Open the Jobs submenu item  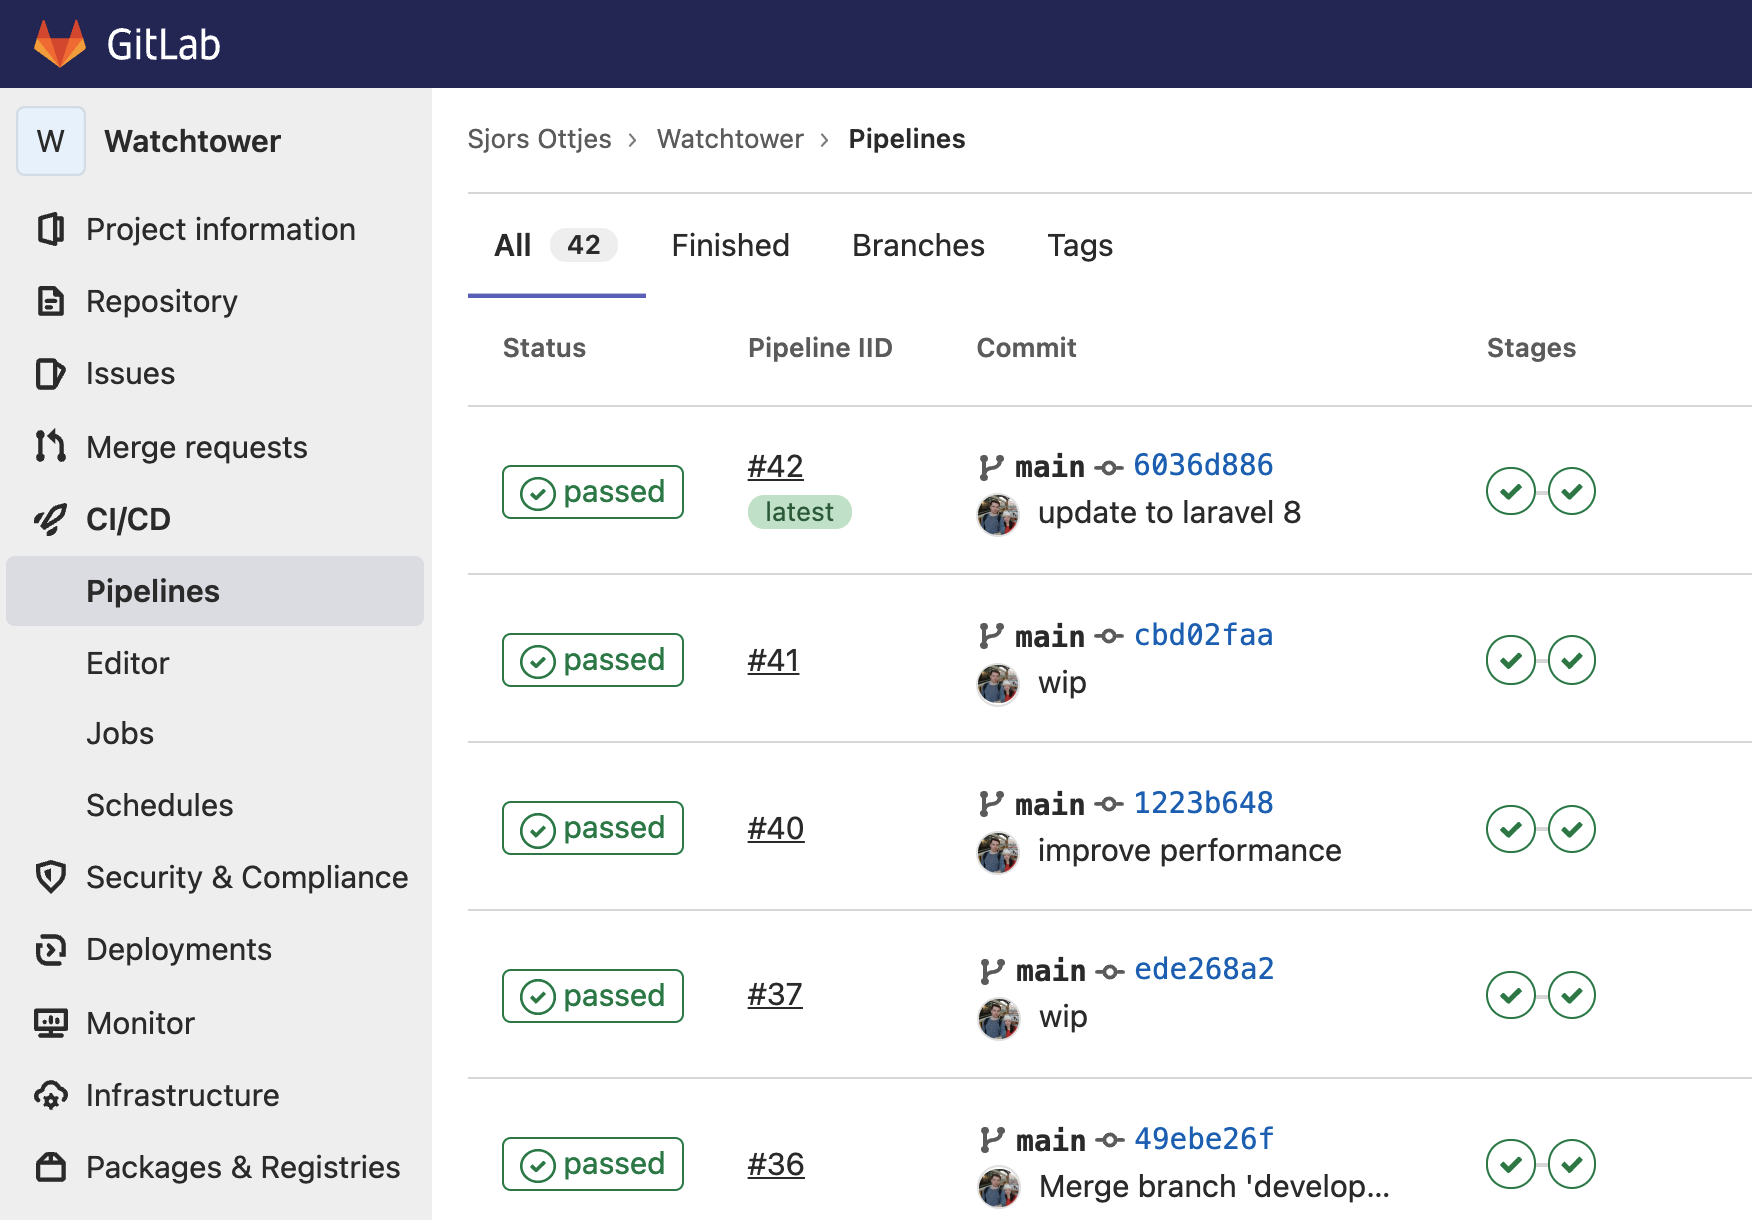pos(120,733)
